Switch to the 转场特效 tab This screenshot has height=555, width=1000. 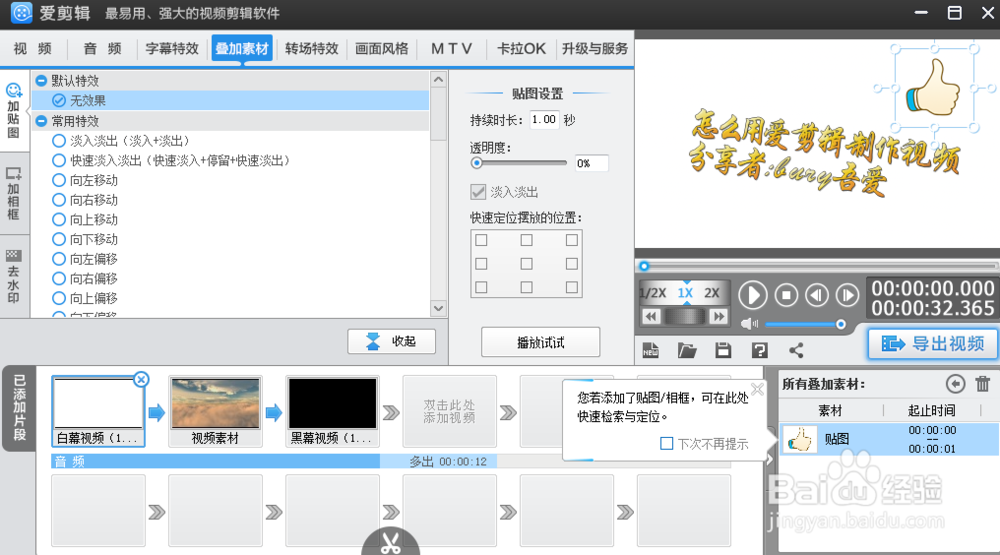tap(312, 48)
